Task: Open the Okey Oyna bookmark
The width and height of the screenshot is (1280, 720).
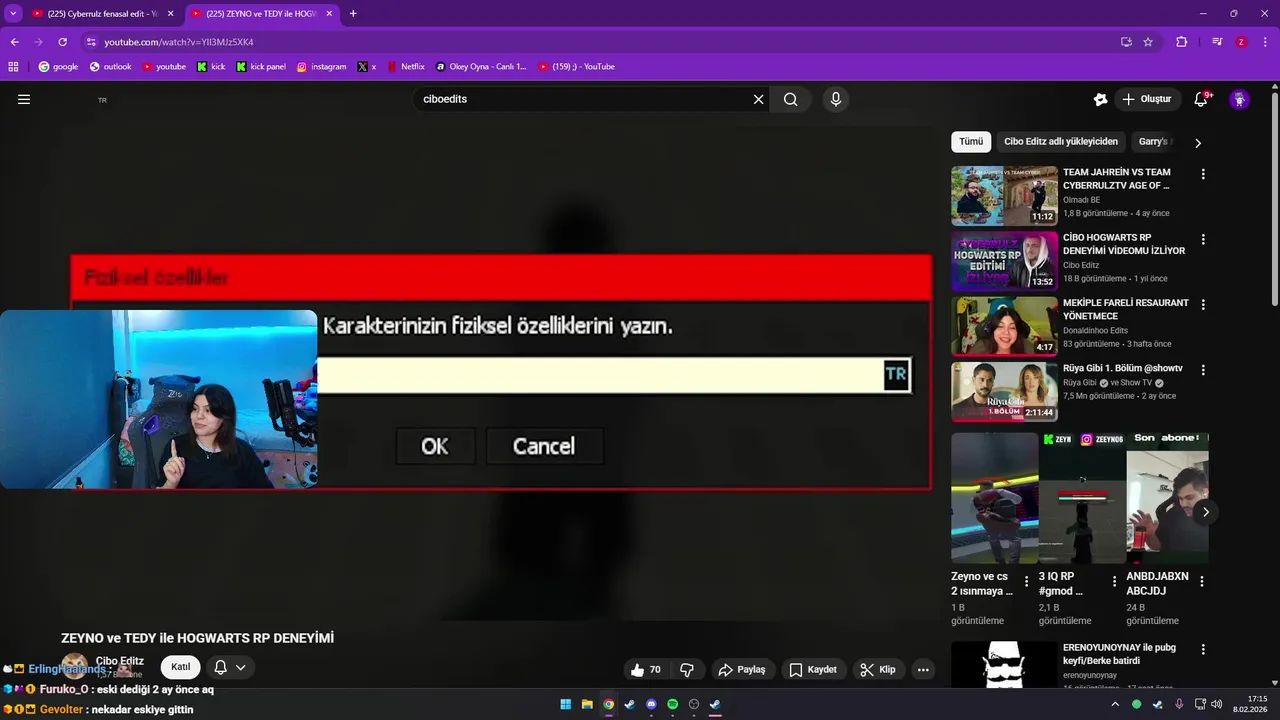Action: point(480,67)
